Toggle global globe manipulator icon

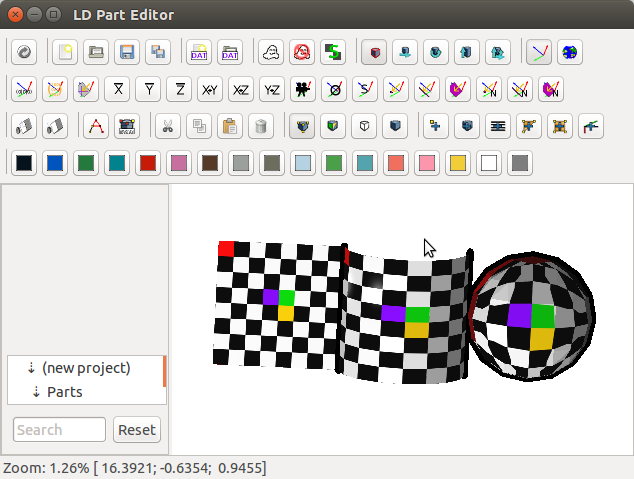(570, 52)
